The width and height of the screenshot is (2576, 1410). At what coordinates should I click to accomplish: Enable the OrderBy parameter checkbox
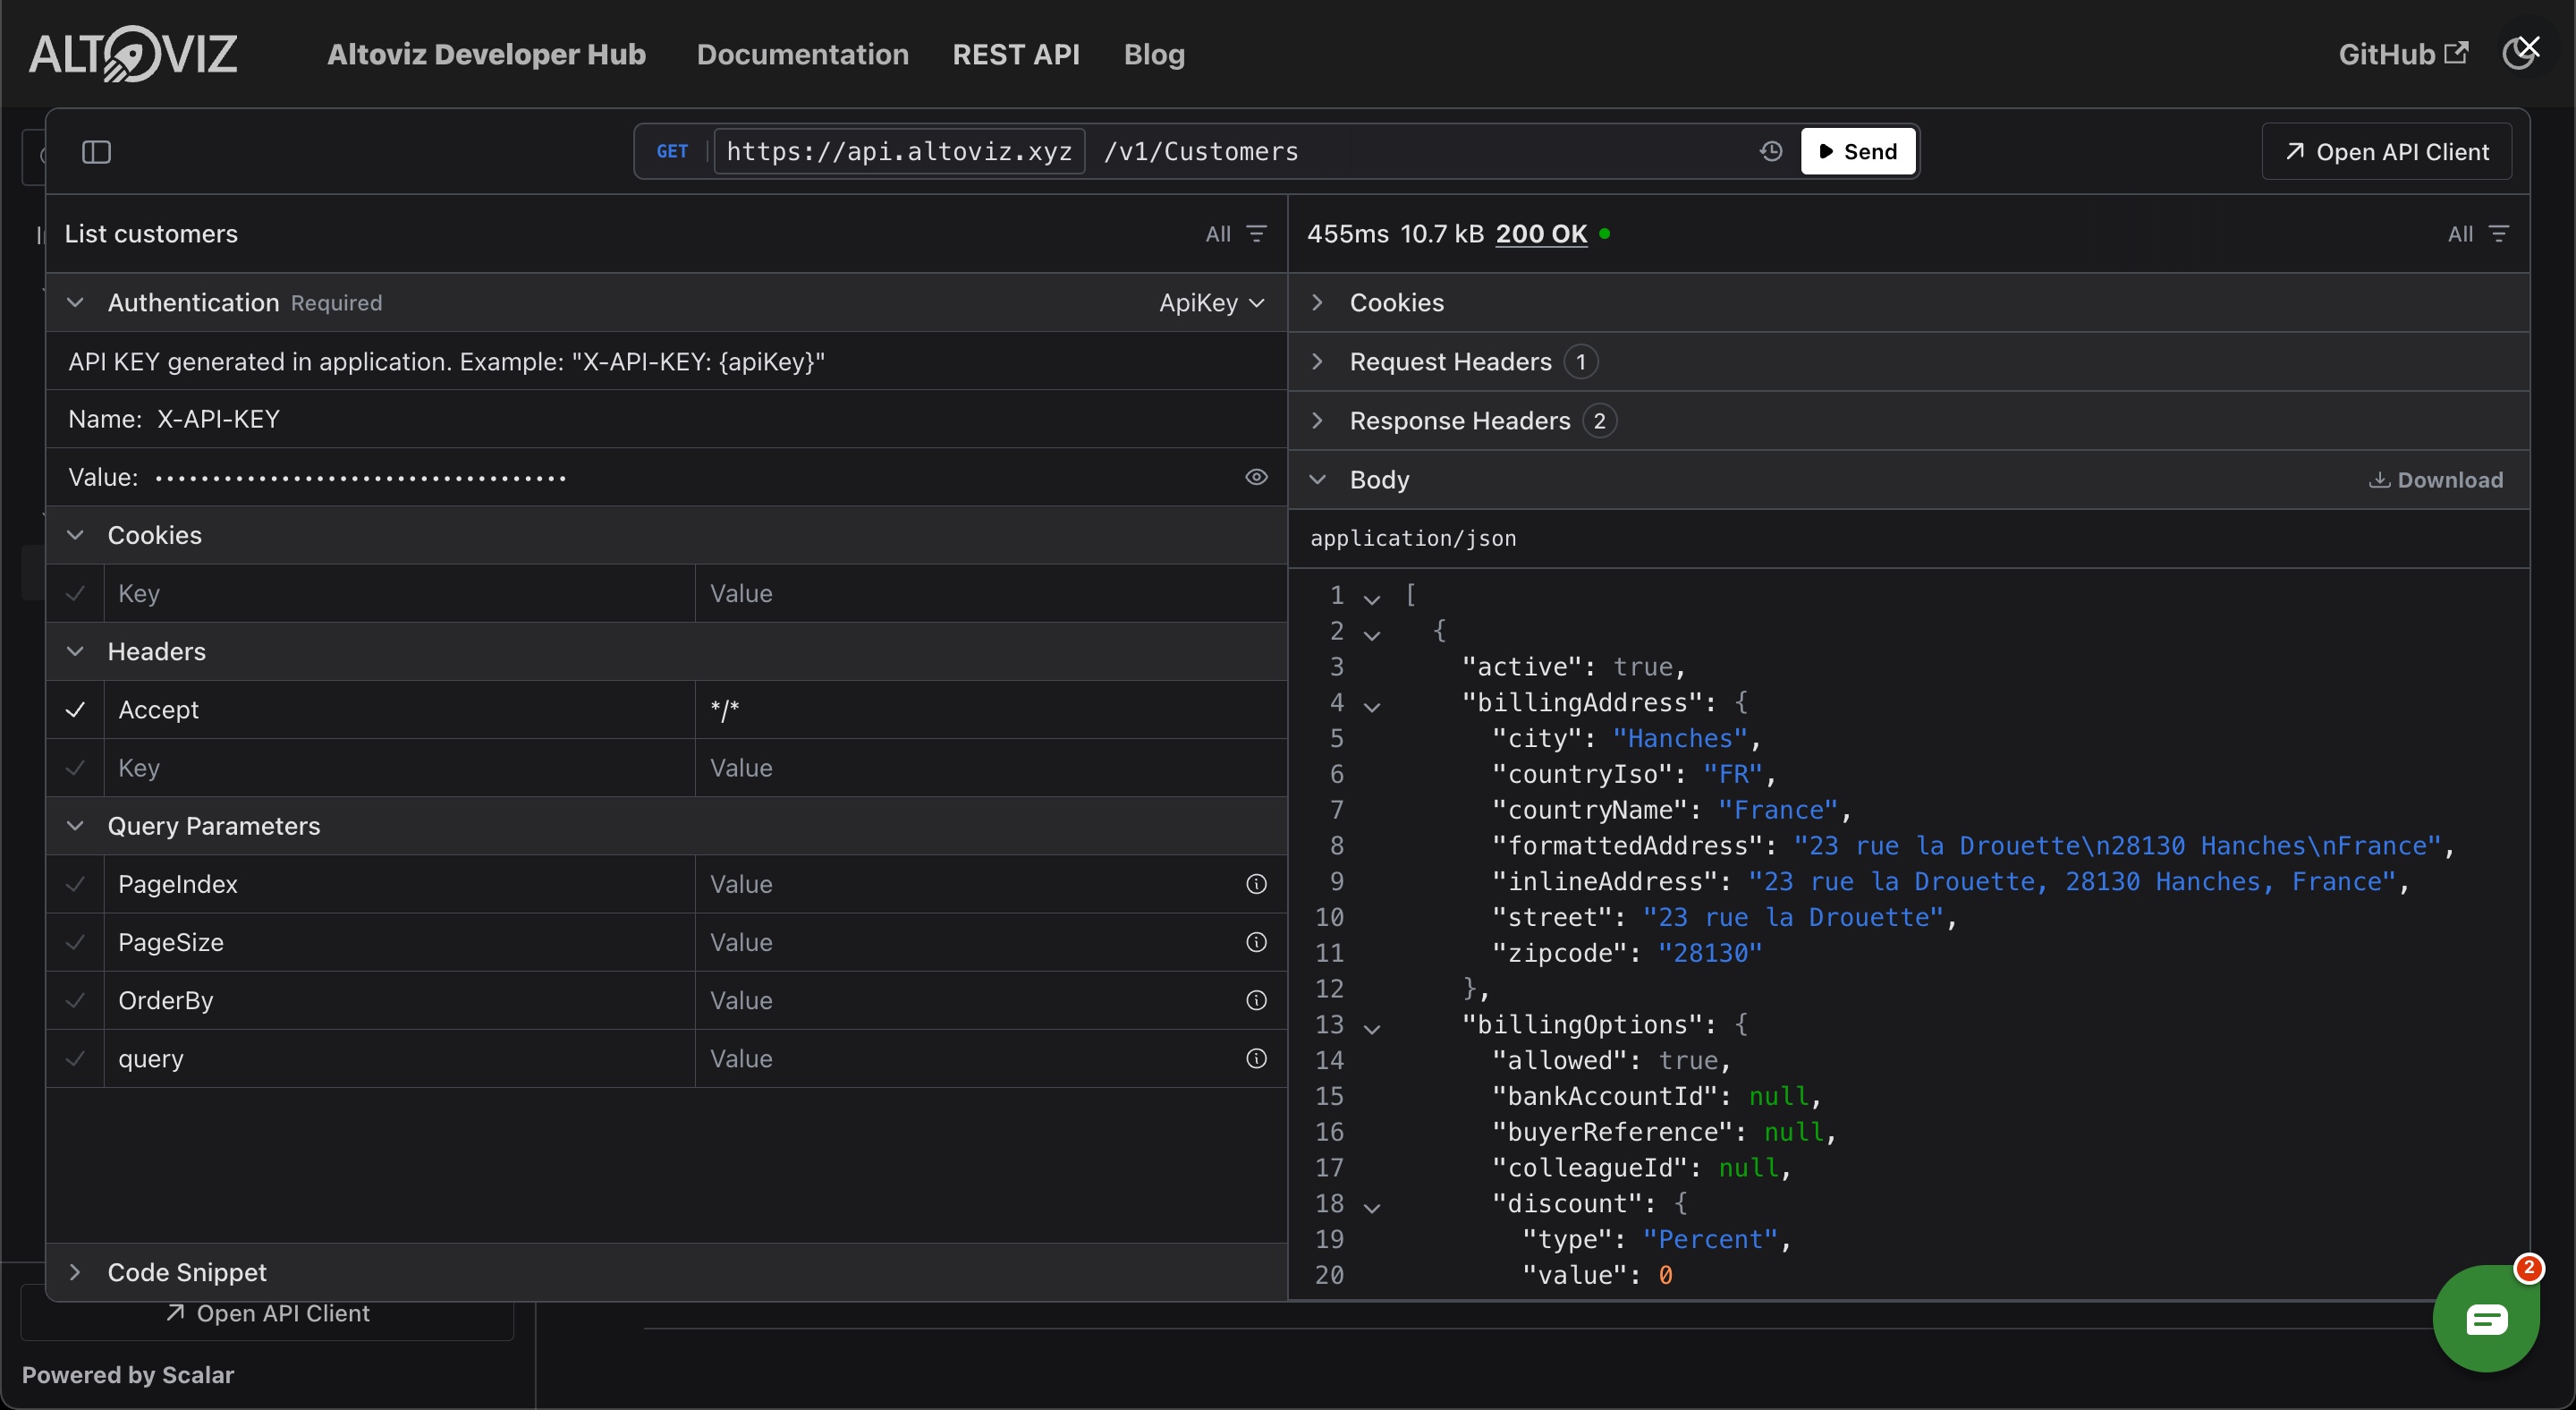pyautogui.click(x=75, y=1000)
